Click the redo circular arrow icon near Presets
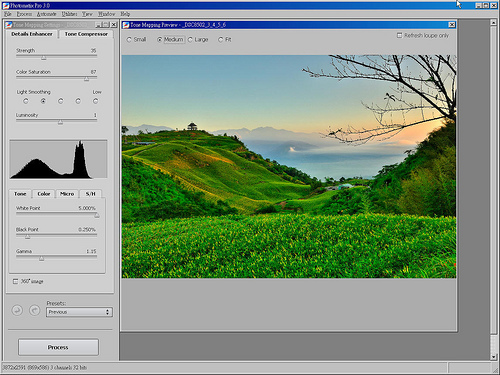 coord(35,311)
